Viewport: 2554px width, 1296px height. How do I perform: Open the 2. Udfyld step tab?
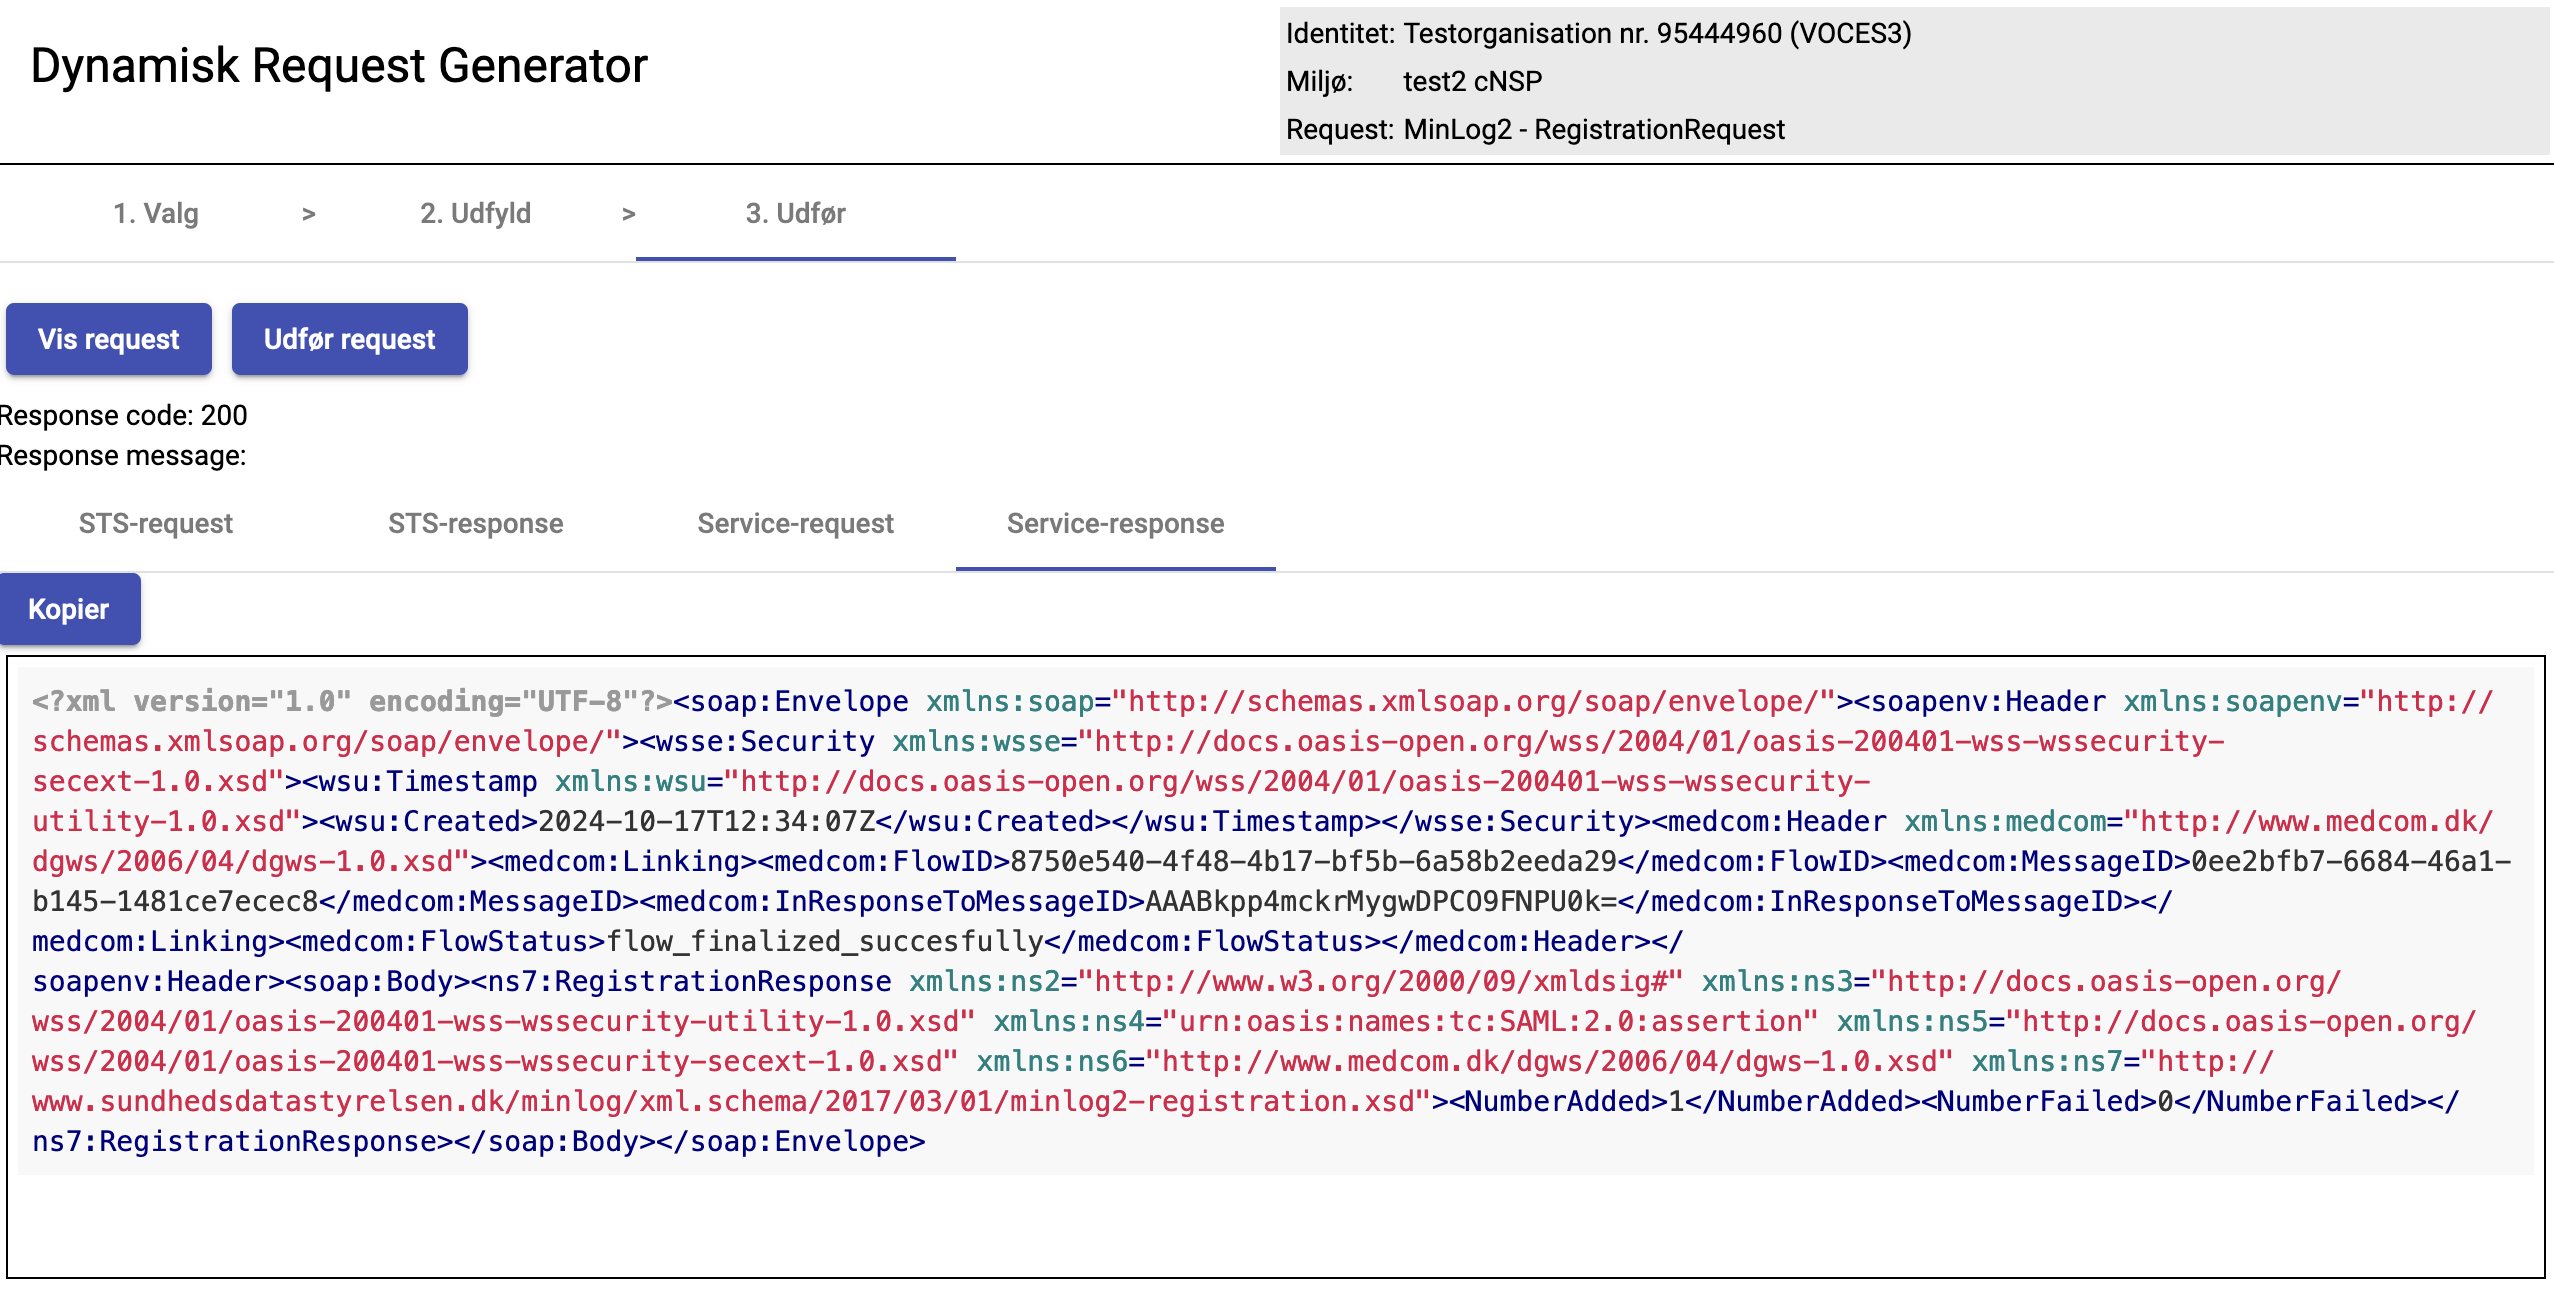click(x=475, y=214)
